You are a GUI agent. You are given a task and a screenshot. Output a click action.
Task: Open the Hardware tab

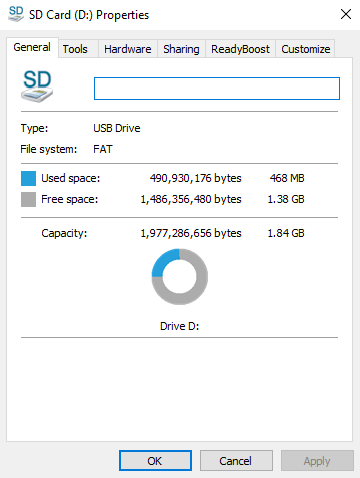[x=128, y=49]
